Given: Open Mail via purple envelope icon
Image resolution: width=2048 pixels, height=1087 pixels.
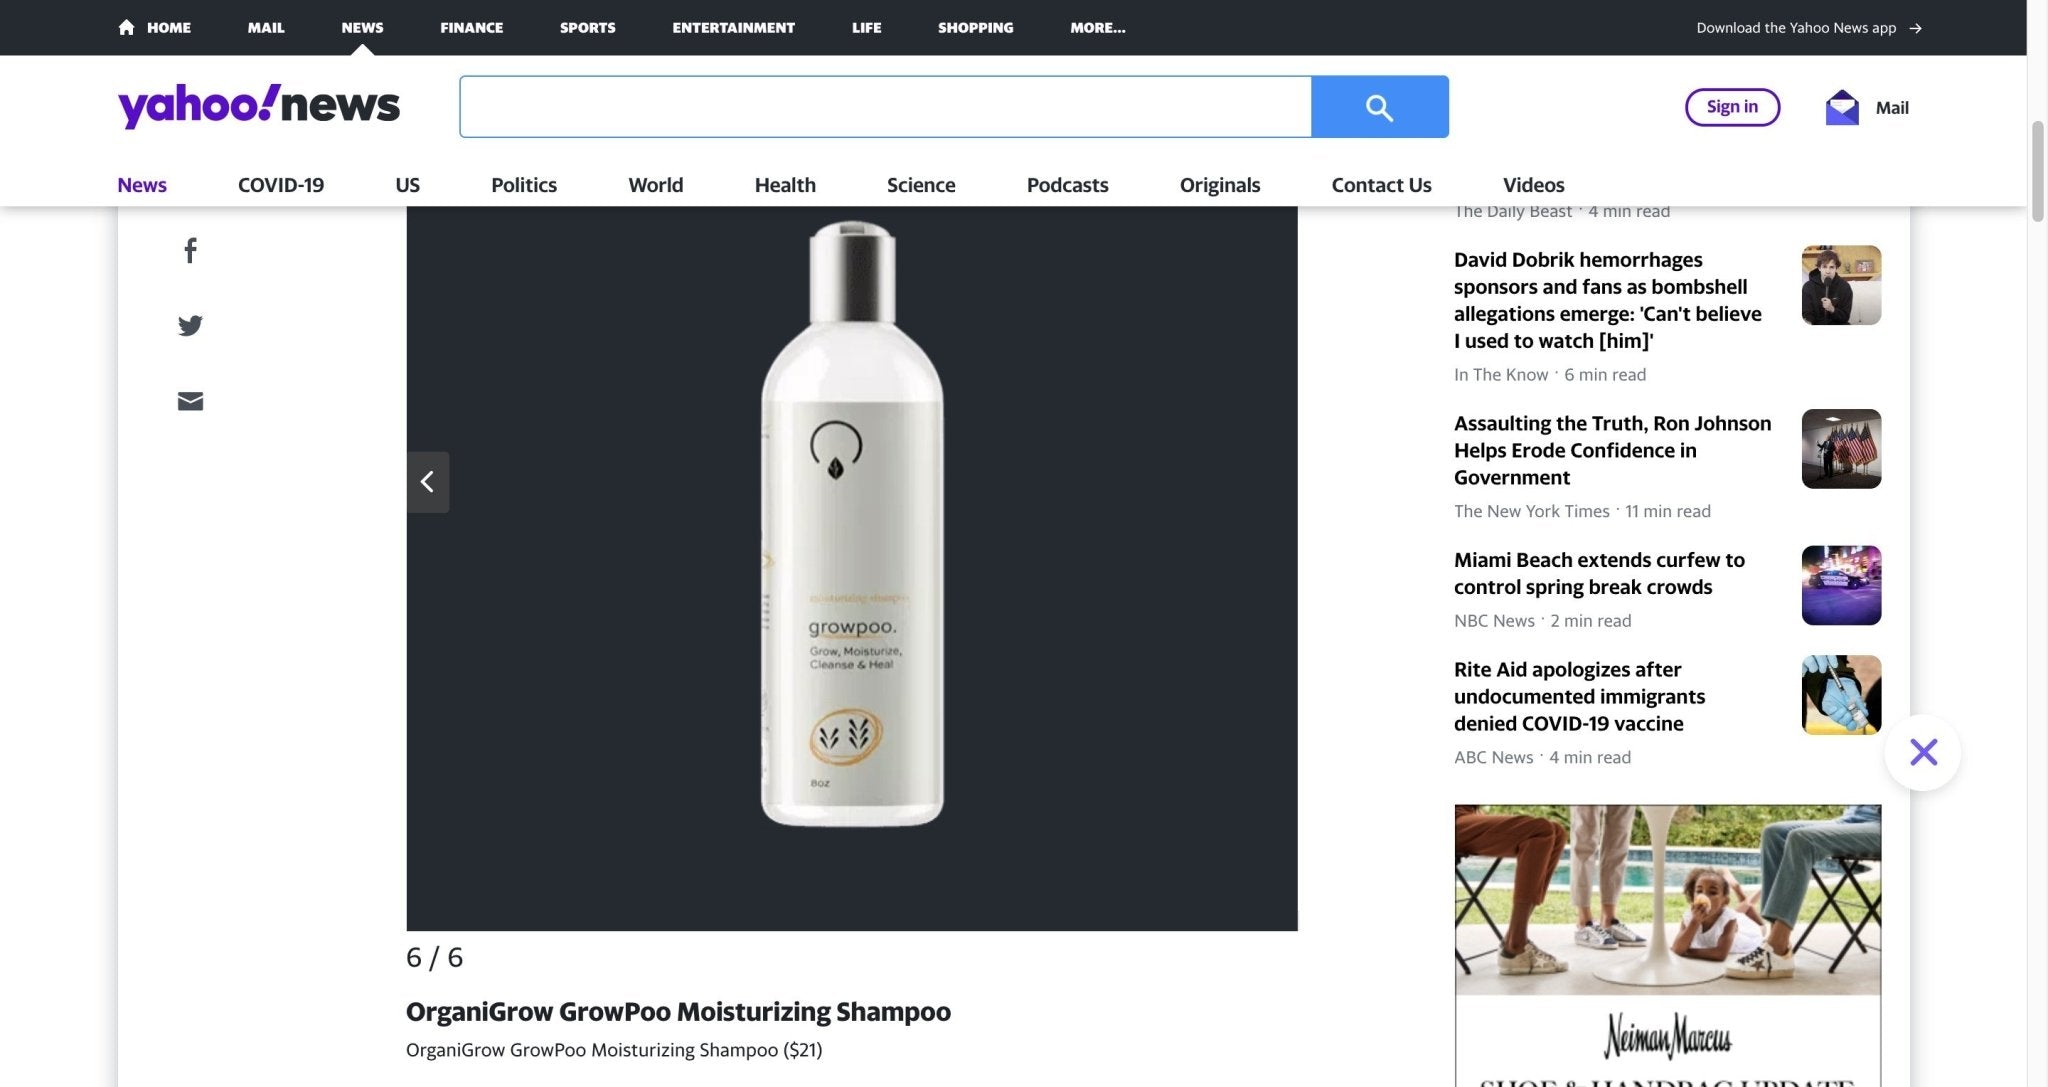Looking at the screenshot, I should [1842, 107].
